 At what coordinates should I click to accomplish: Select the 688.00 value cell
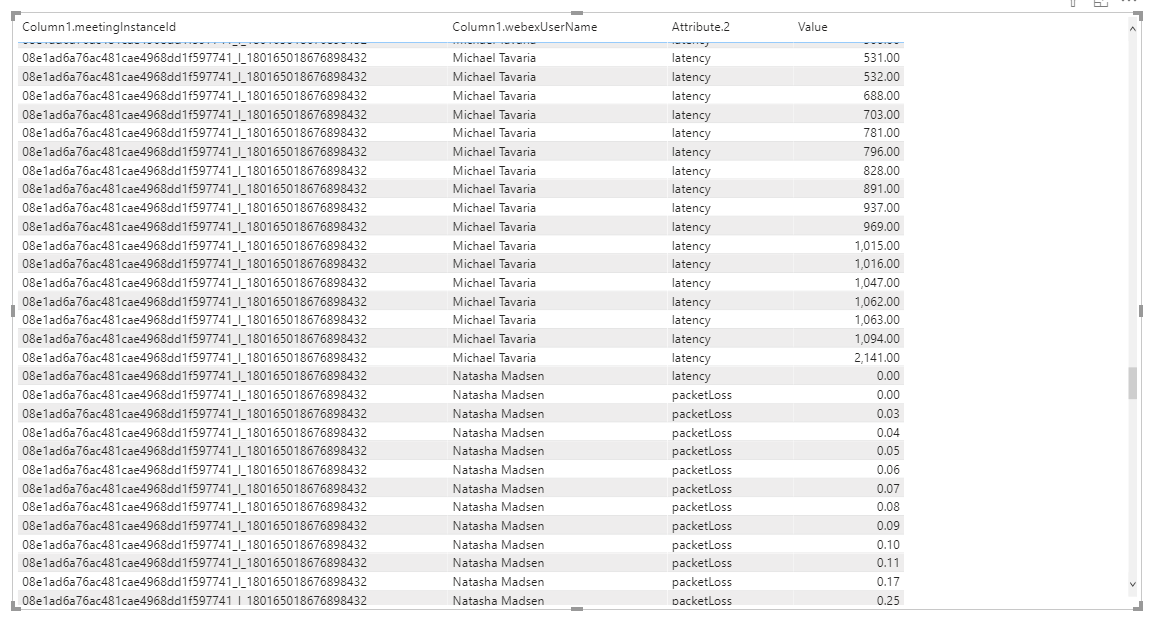[881, 96]
